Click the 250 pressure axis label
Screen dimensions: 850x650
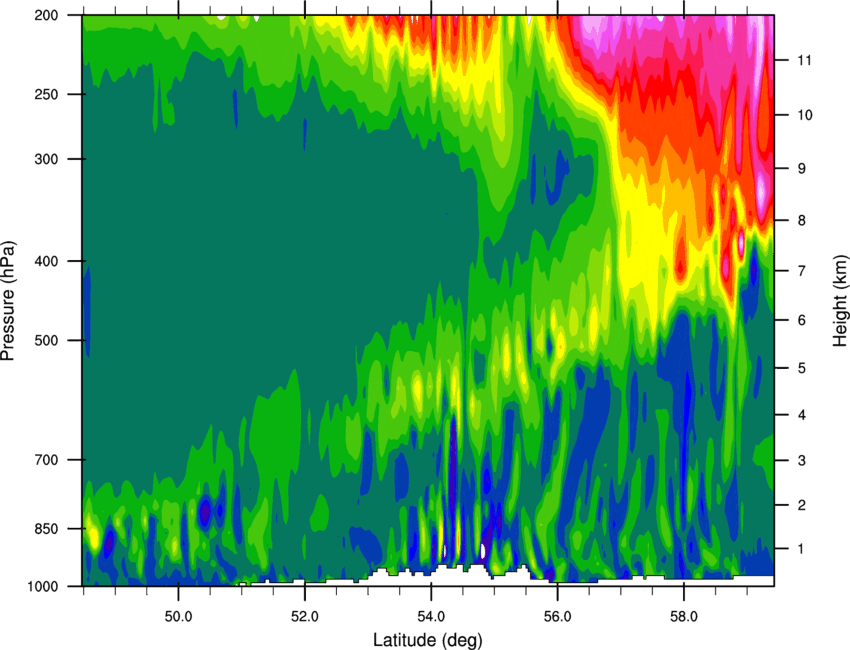pos(46,94)
